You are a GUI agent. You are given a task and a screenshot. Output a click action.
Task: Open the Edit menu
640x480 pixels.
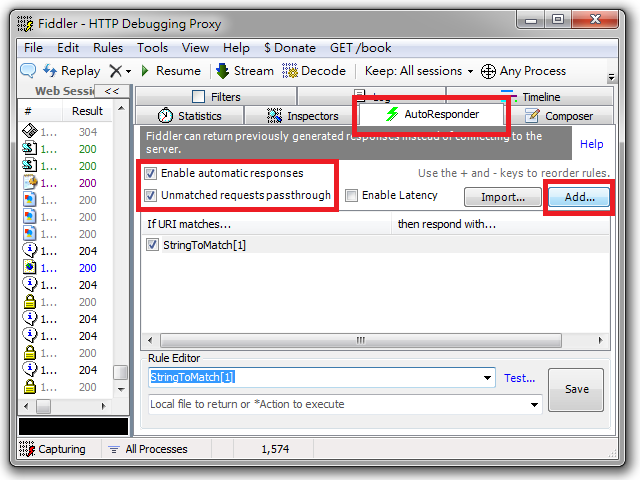[68, 48]
